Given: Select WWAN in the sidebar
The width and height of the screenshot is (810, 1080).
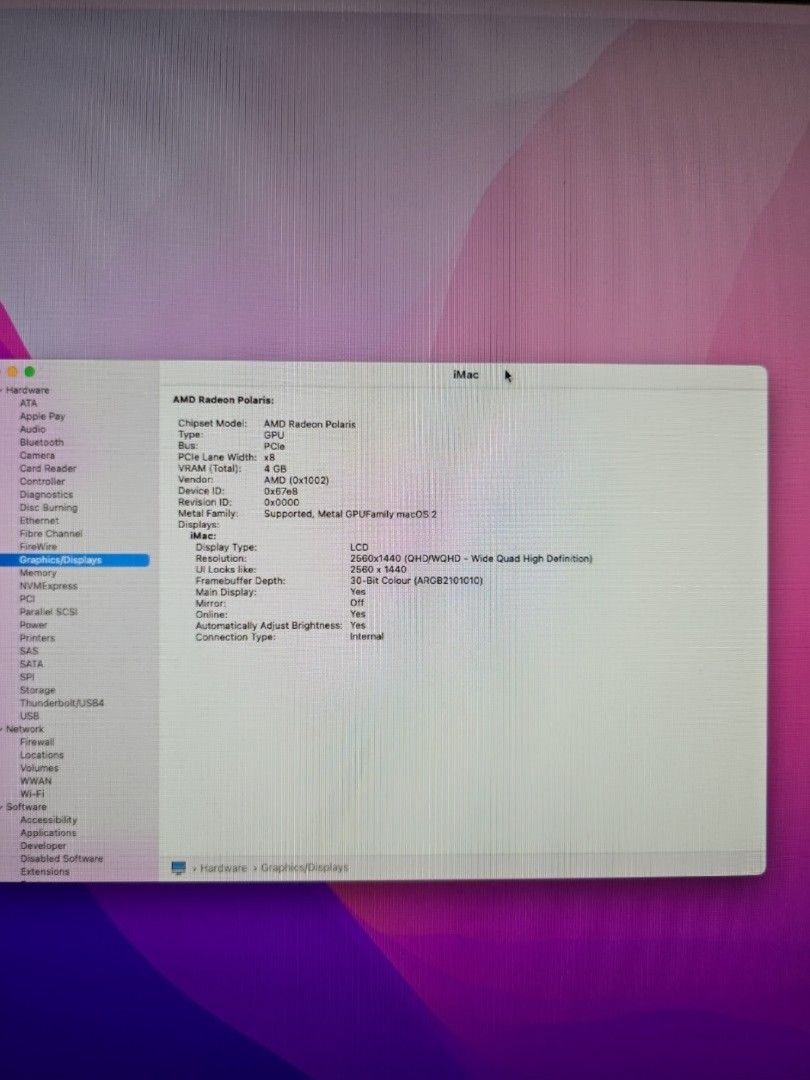Looking at the screenshot, I should point(36,781).
